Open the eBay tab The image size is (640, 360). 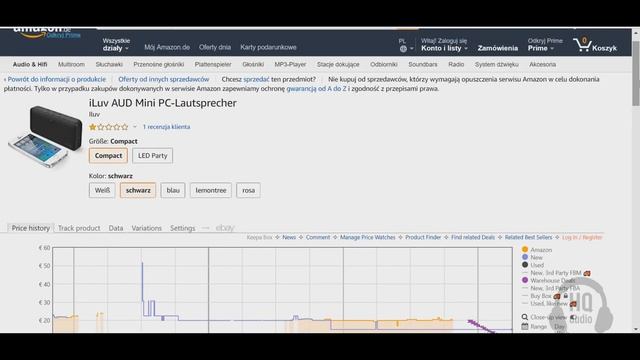pyautogui.click(x=225, y=228)
